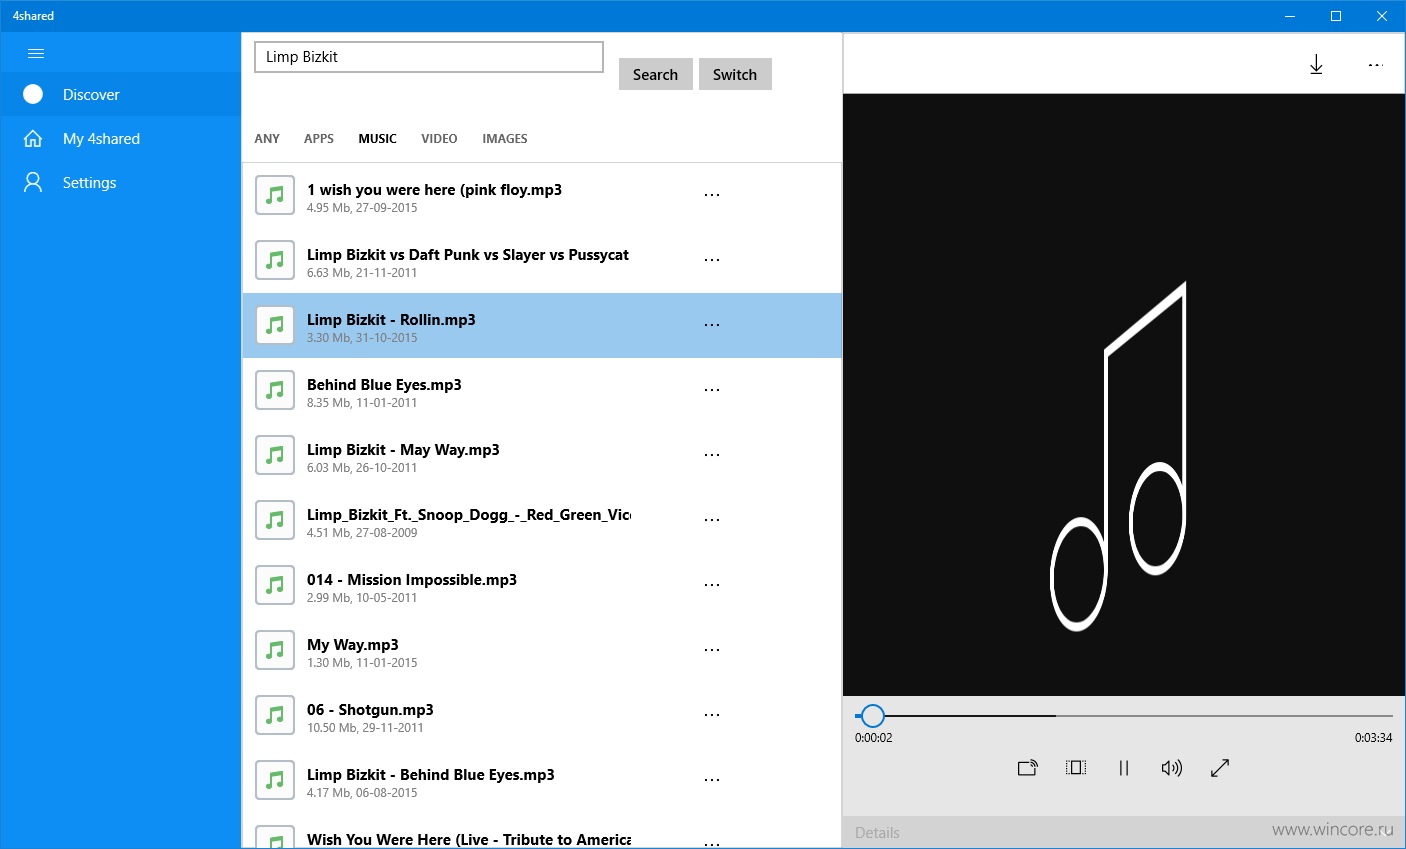Open more options for 06 - Shotgun.mp3
This screenshot has width=1406, height=849.
pyautogui.click(x=712, y=715)
